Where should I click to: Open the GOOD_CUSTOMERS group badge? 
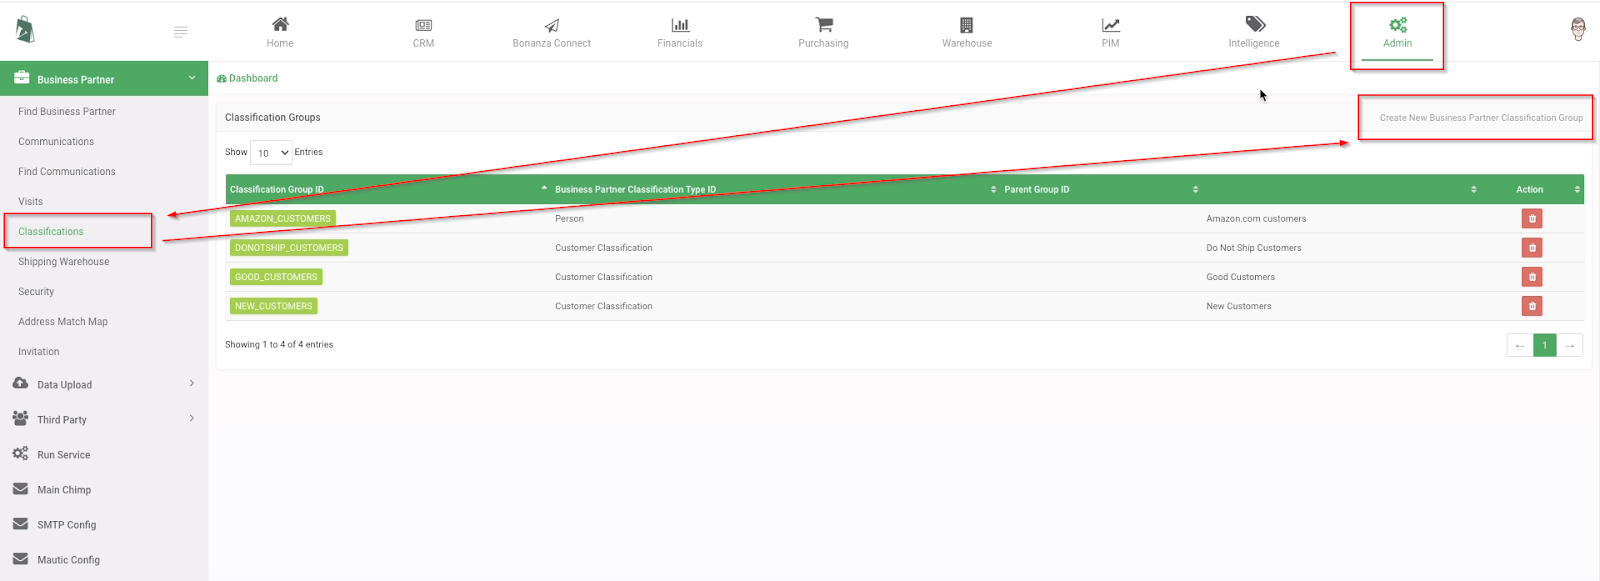(x=276, y=277)
